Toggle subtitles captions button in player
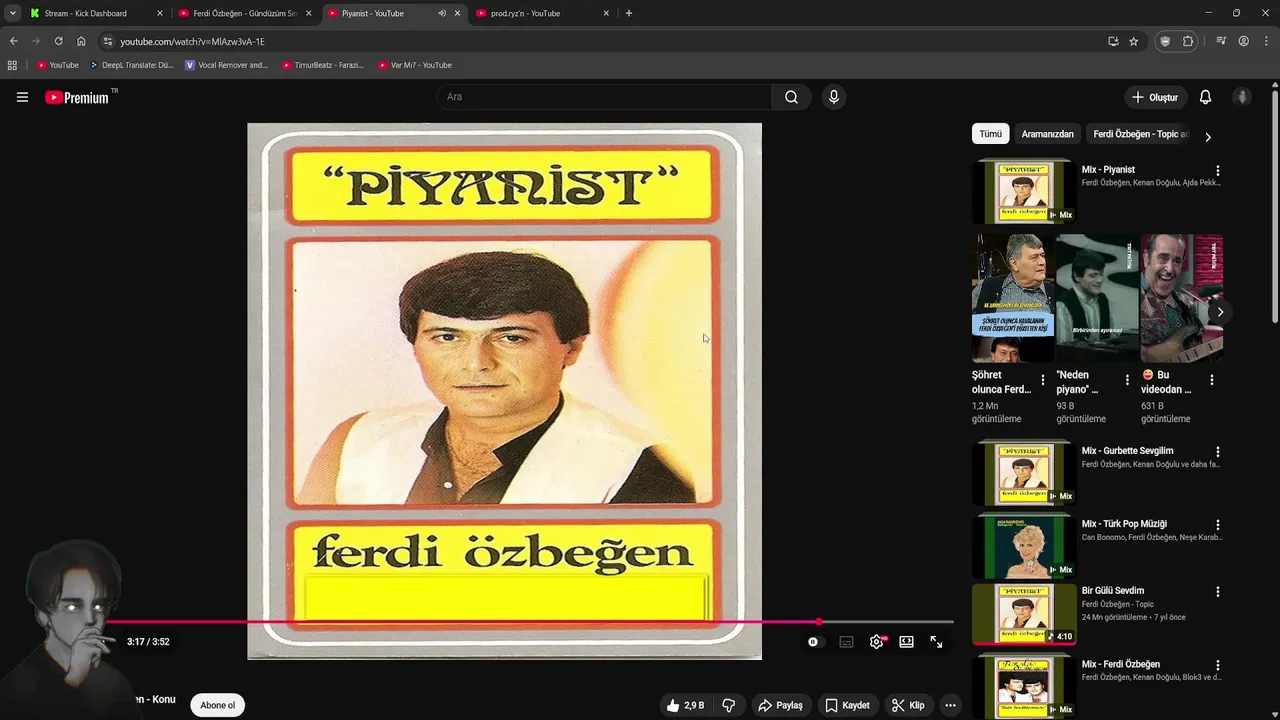Image resolution: width=1280 pixels, height=720 pixels. pos(846,642)
